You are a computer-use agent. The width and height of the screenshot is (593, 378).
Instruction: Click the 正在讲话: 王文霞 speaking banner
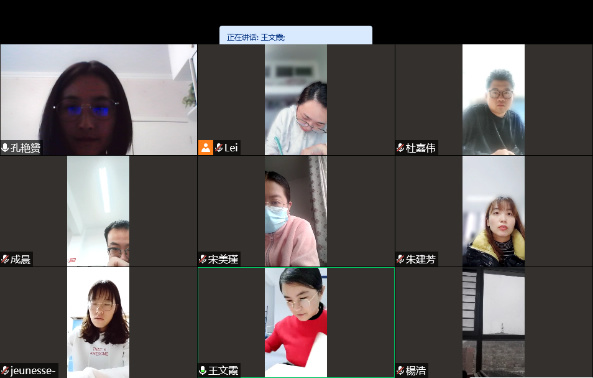[x=296, y=35]
